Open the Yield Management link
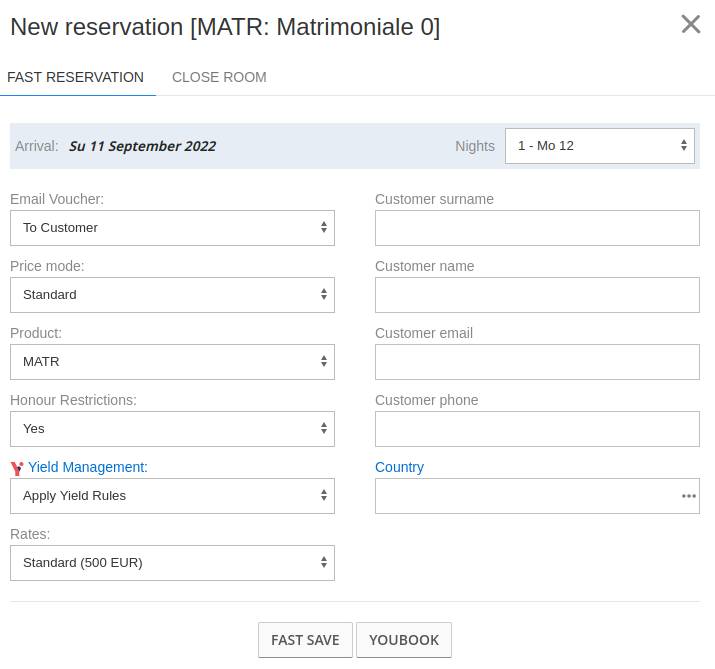The width and height of the screenshot is (715, 669). point(88,467)
